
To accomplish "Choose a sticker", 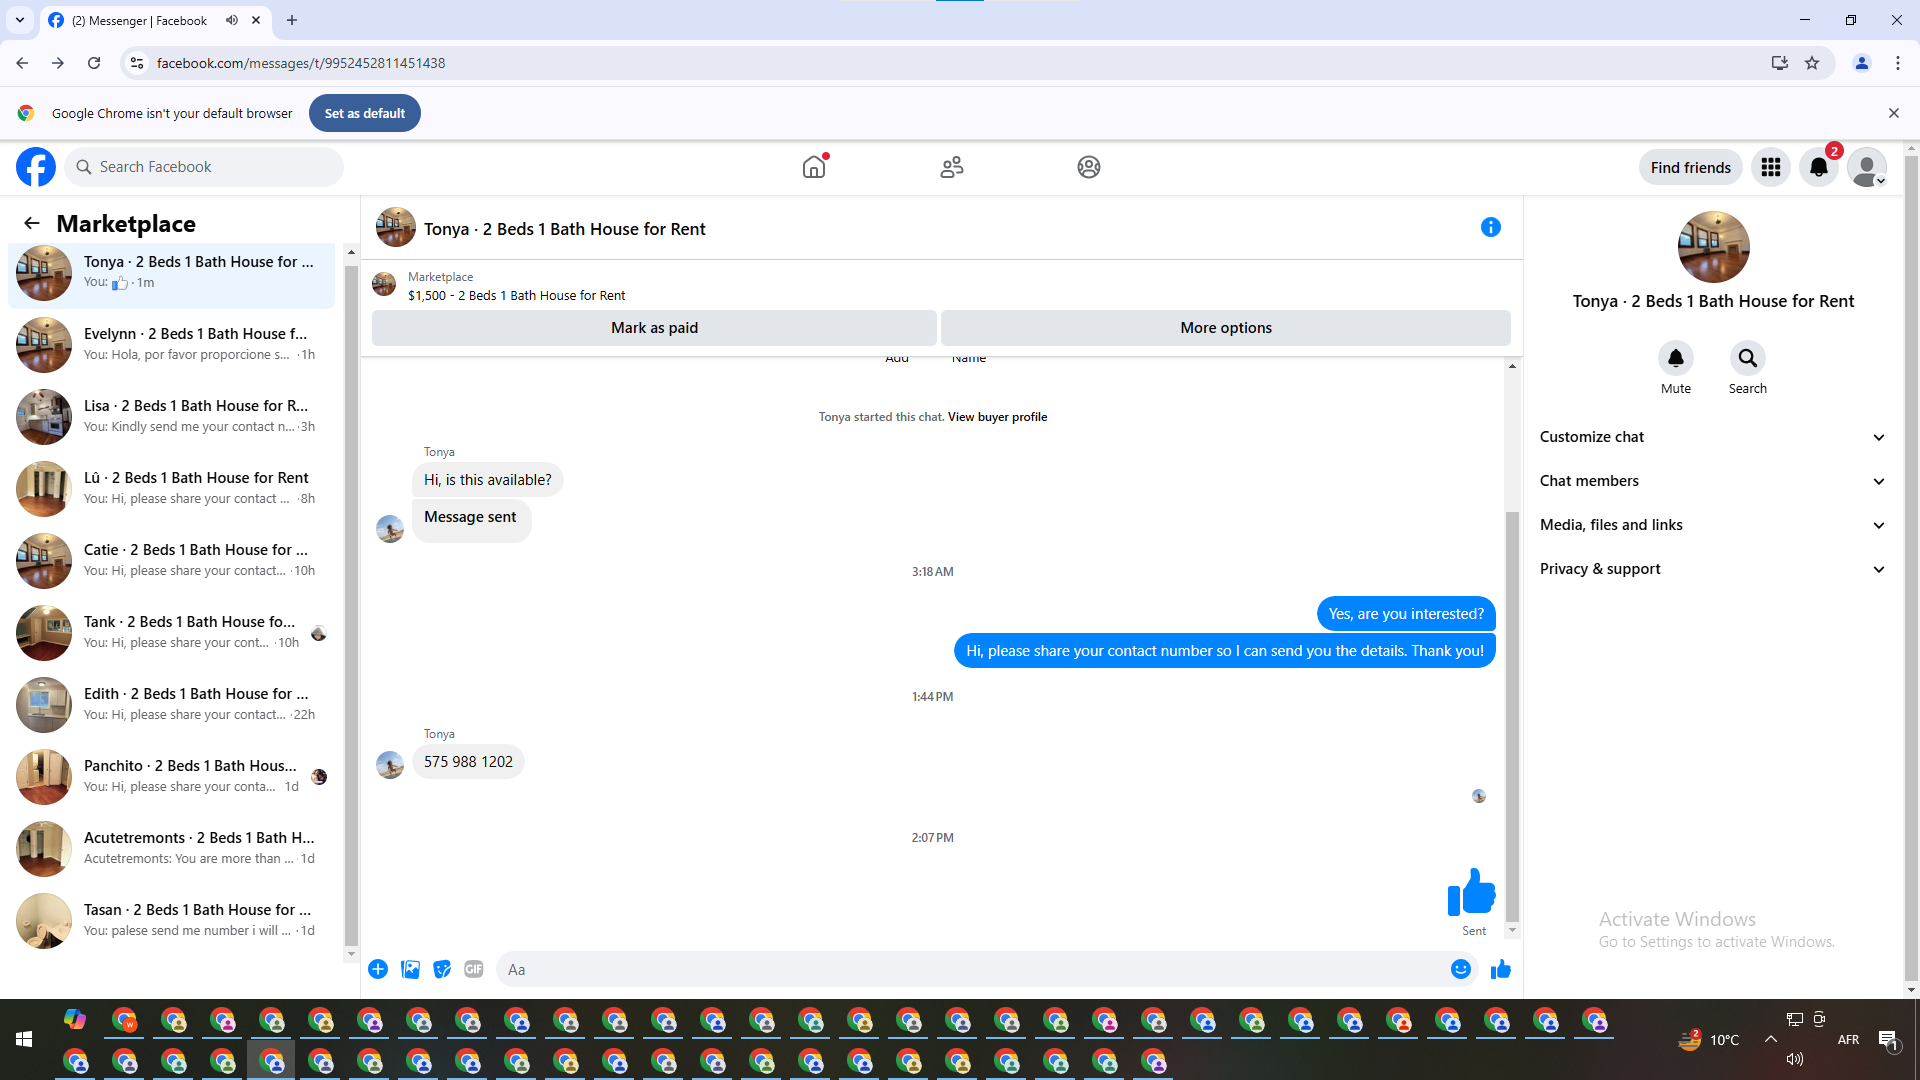I will [x=442, y=969].
